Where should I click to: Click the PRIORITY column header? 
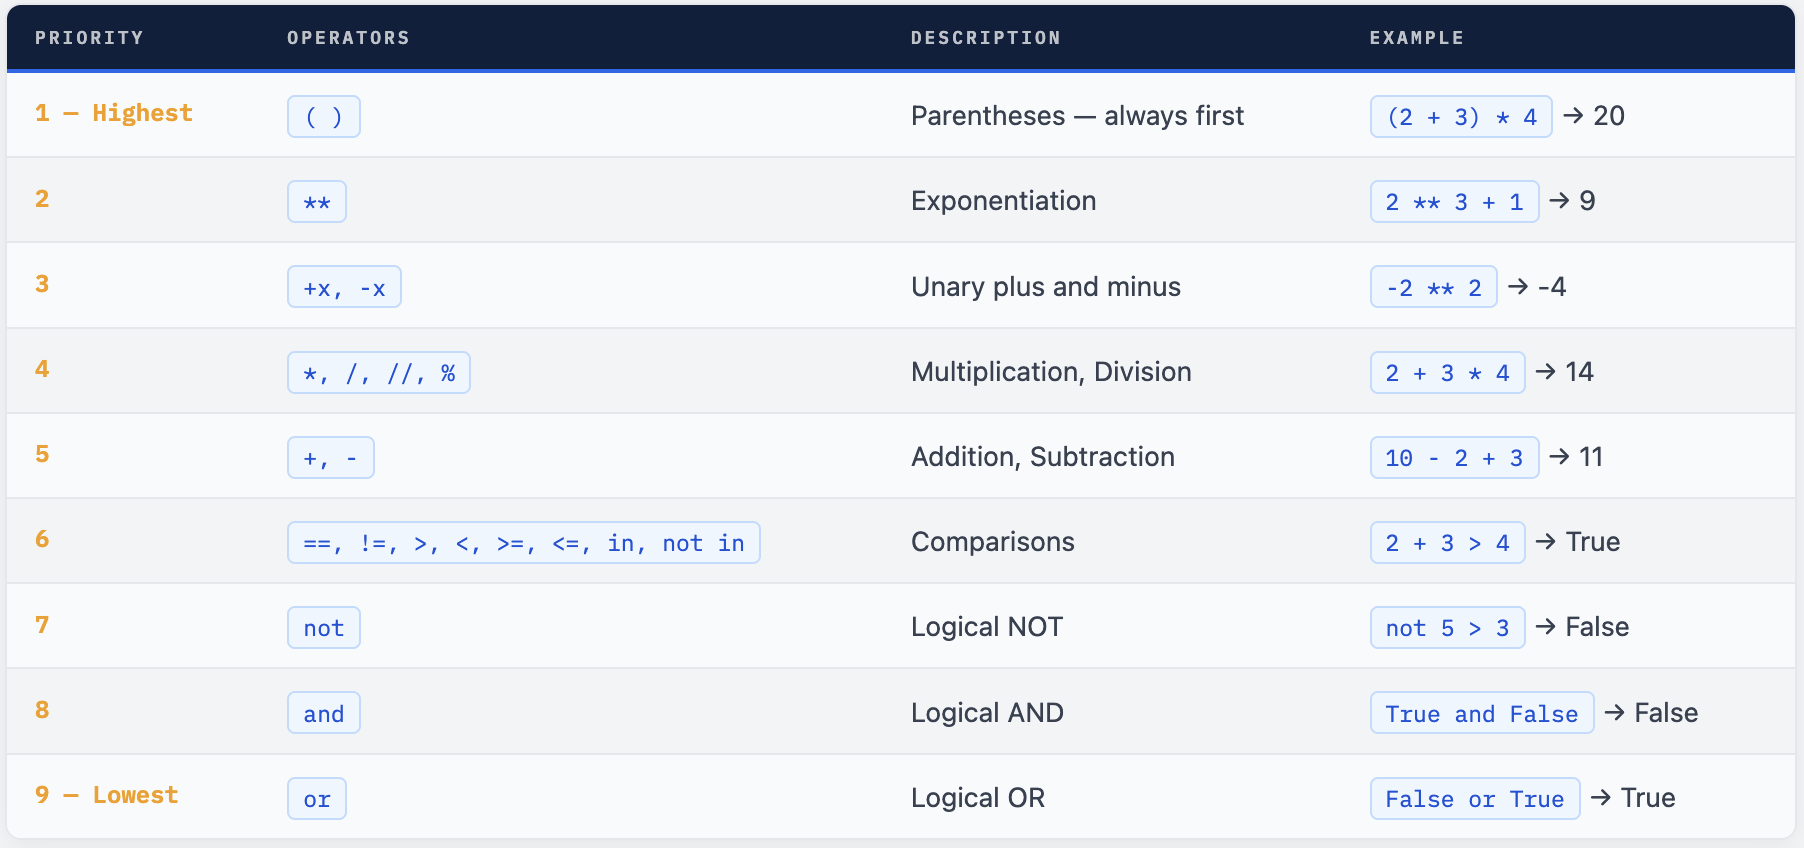pos(89,38)
